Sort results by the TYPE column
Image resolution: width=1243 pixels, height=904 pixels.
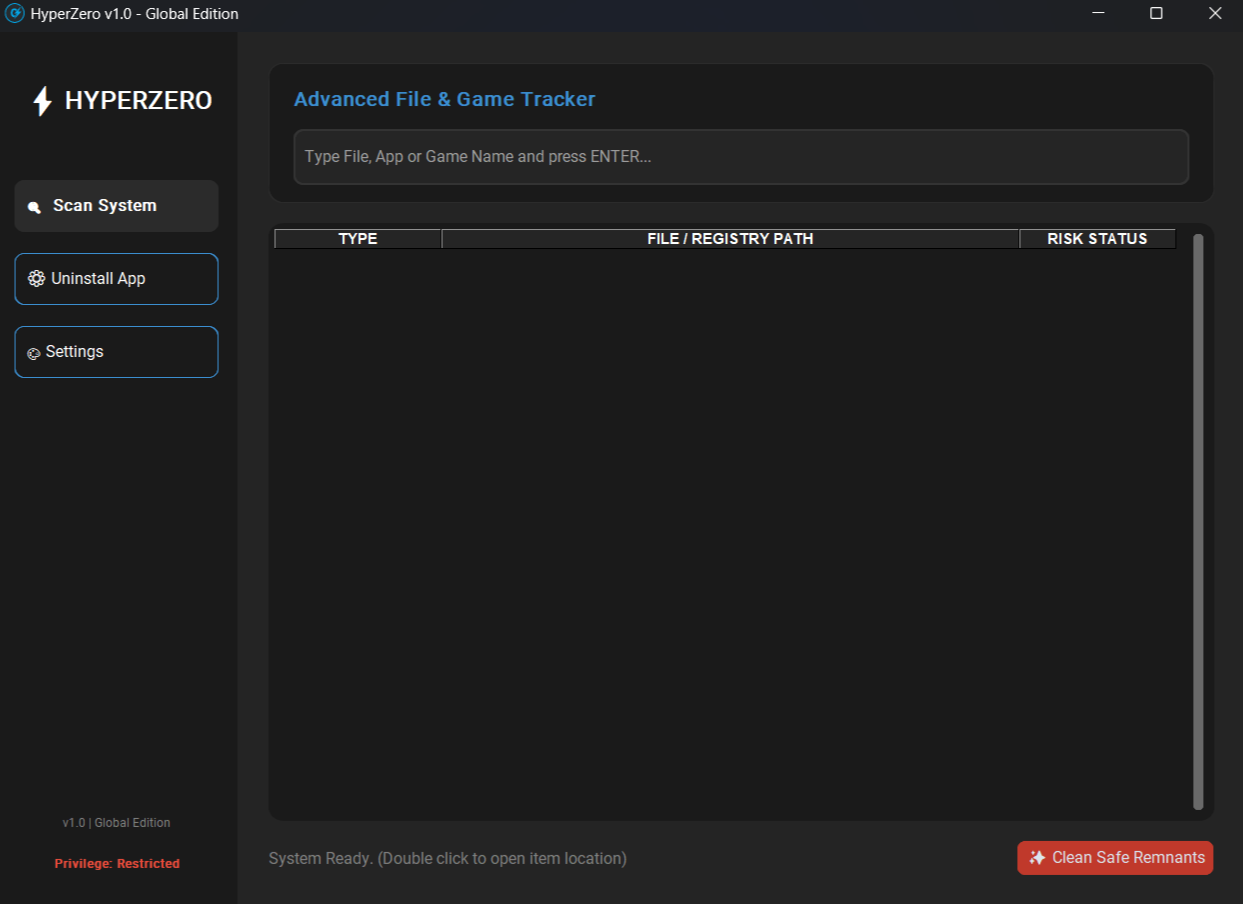pos(358,238)
